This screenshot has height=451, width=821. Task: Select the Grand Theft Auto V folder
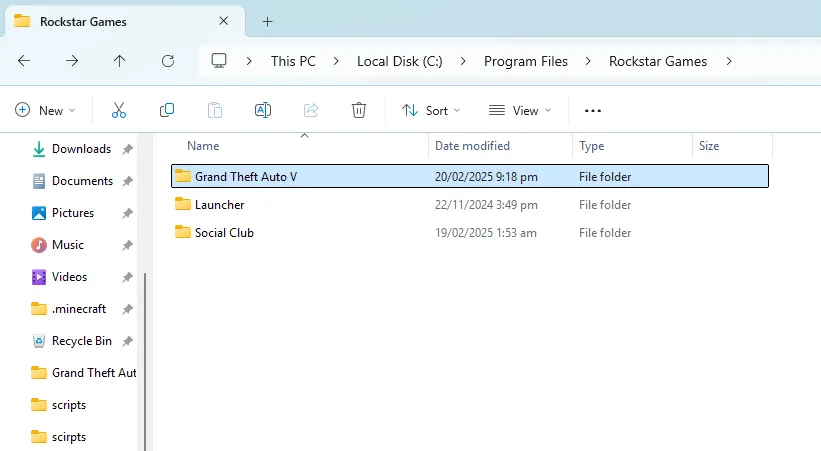coord(470,176)
